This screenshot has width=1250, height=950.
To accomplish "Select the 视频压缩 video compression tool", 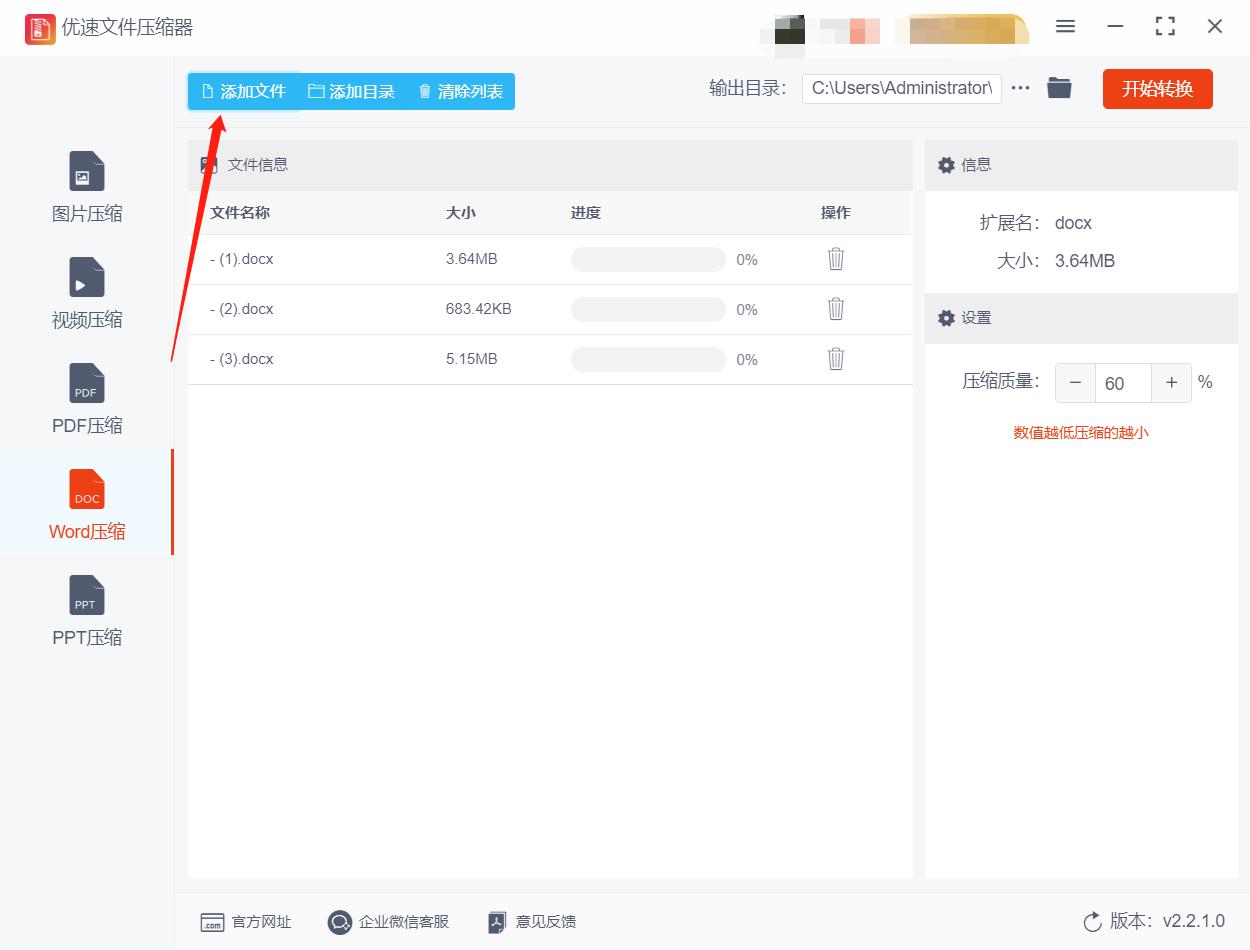I will tap(86, 294).
